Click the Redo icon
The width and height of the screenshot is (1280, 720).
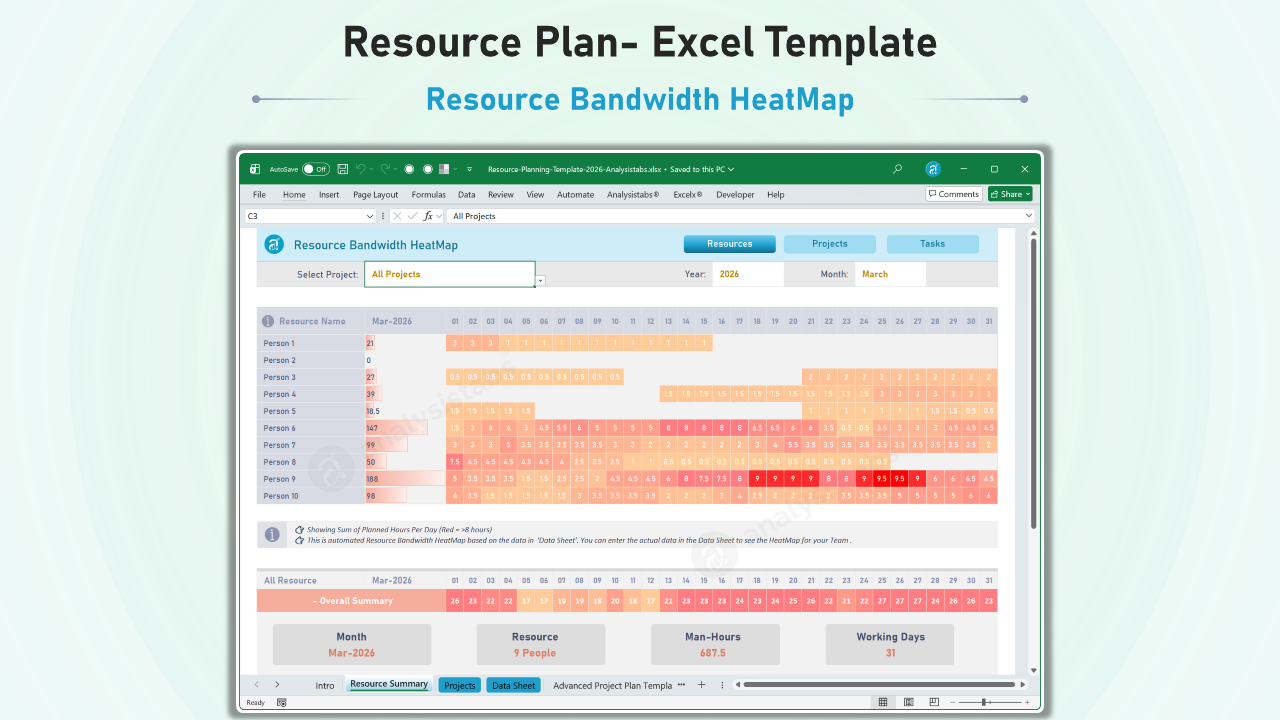[x=385, y=169]
